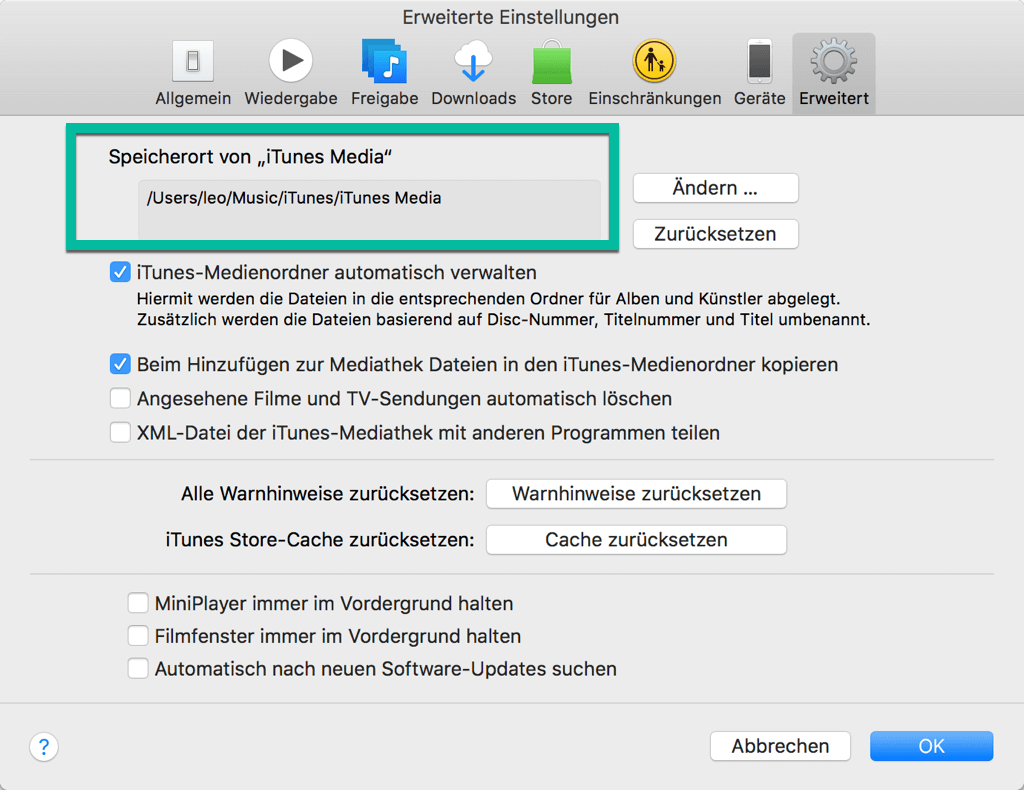The height and width of the screenshot is (790, 1024).
Task: Open the Freigabe sharing icon
Action: click(x=385, y=61)
